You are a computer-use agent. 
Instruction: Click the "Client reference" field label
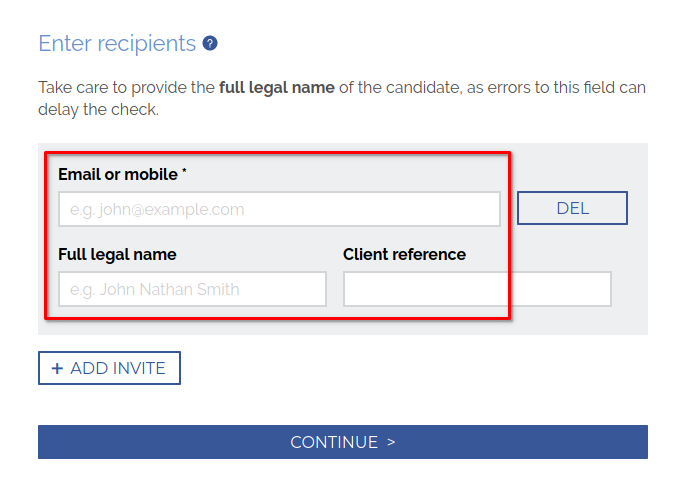[x=404, y=254]
